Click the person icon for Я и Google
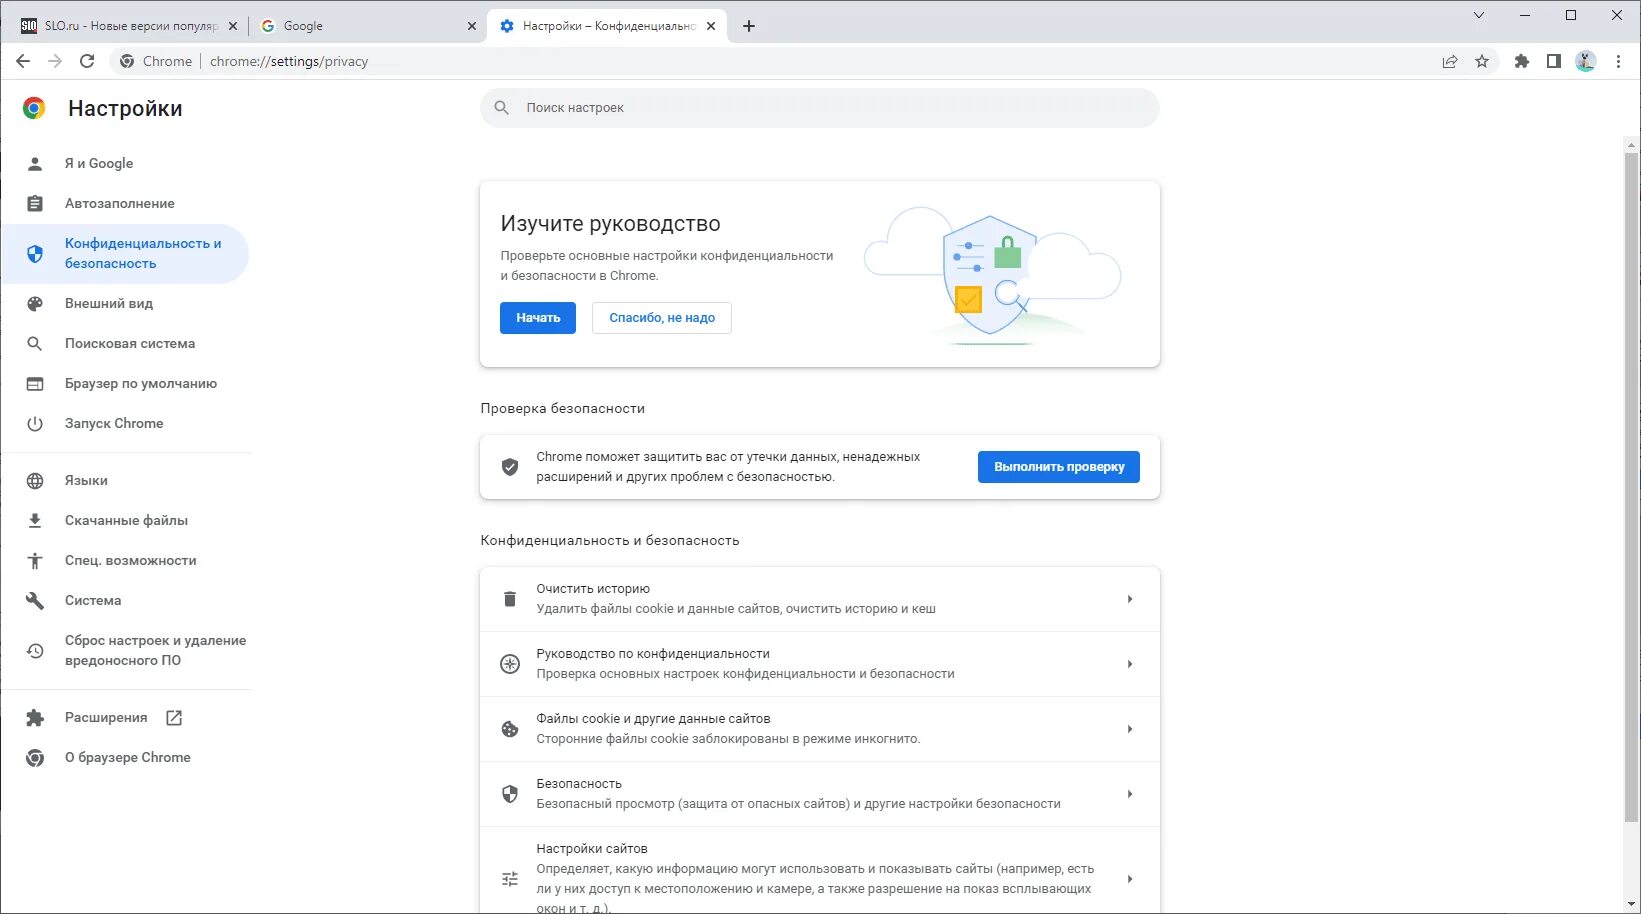 (35, 163)
